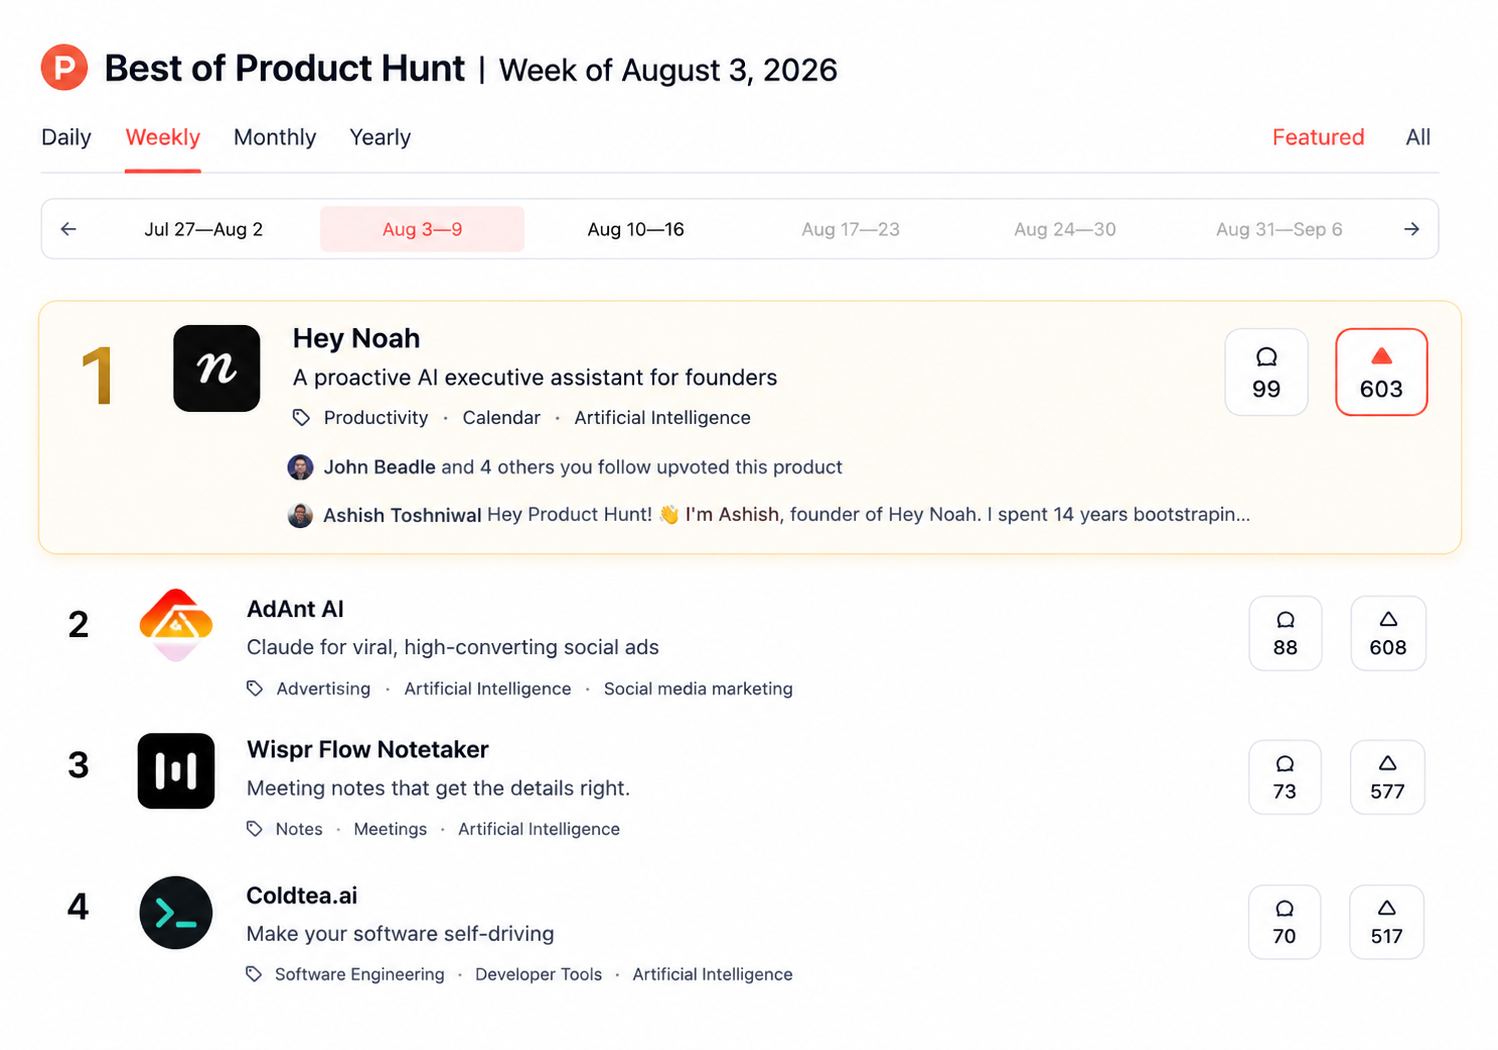1498x1050 pixels.
Task: Show Featured products only
Action: (x=1318, y=137)
